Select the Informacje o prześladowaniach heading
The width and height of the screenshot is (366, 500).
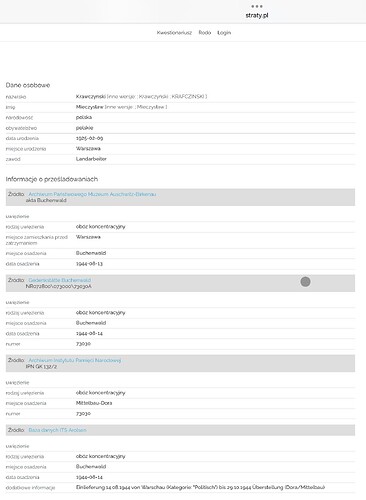tap(52, 179)
